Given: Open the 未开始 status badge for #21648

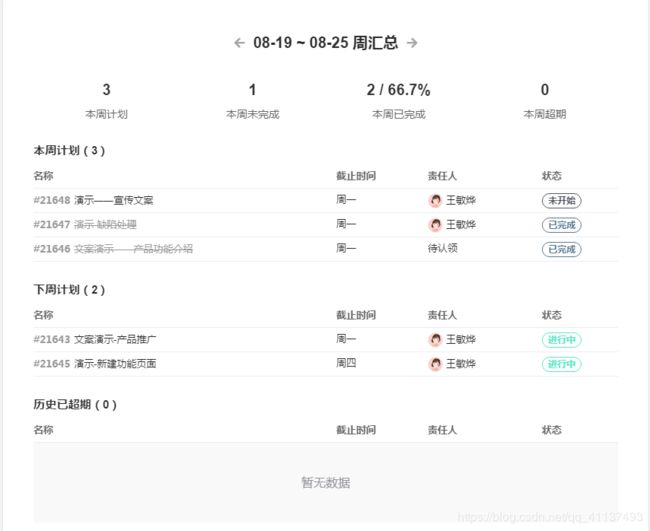Looking at the screenshot, I should tap(562, 201).
